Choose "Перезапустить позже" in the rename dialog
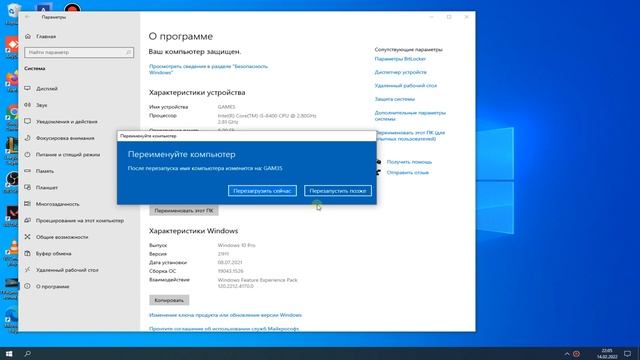Screen dimensions: 640x360 pyautogui.click(x=338, y=191)
